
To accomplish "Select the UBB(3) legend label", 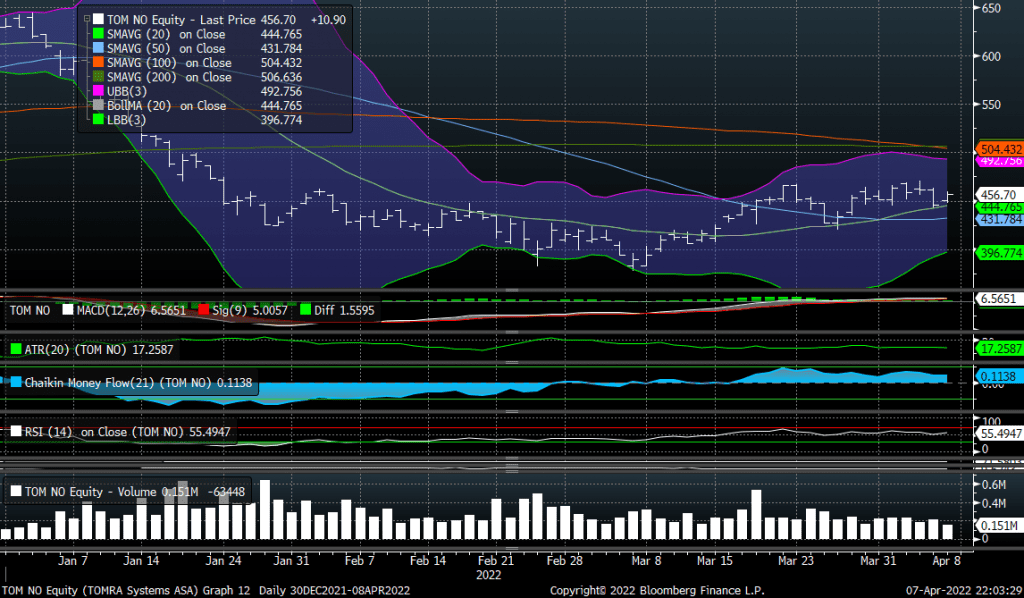I will (127, 91).
